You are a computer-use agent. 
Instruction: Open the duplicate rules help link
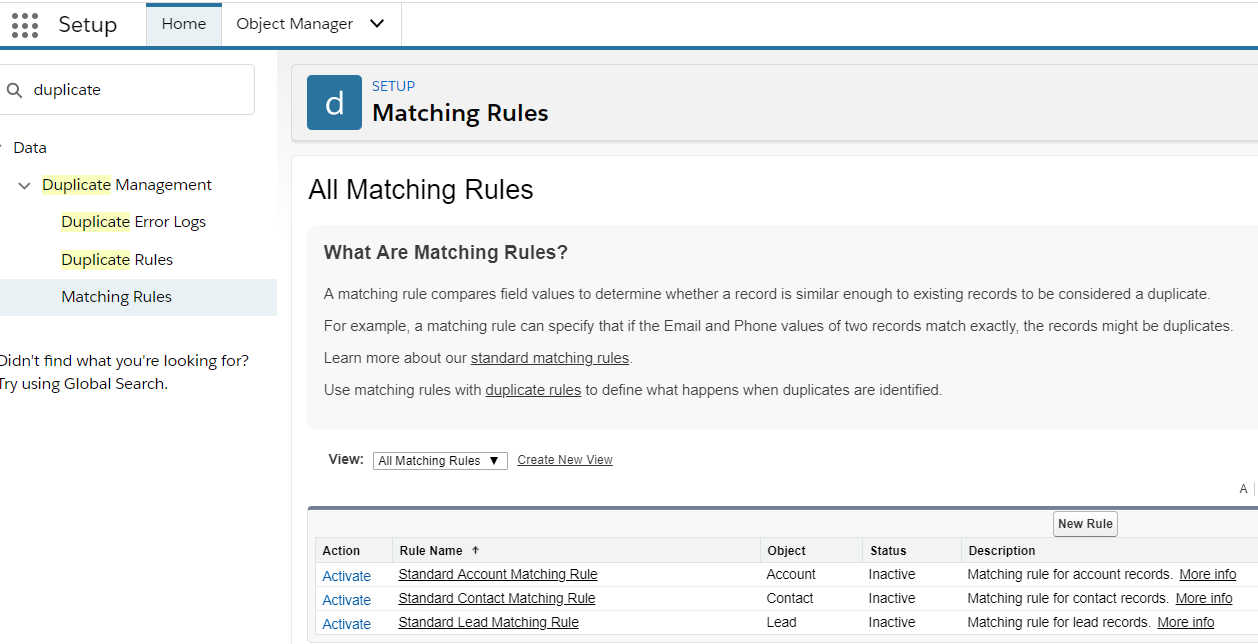(x=533, y=390)
